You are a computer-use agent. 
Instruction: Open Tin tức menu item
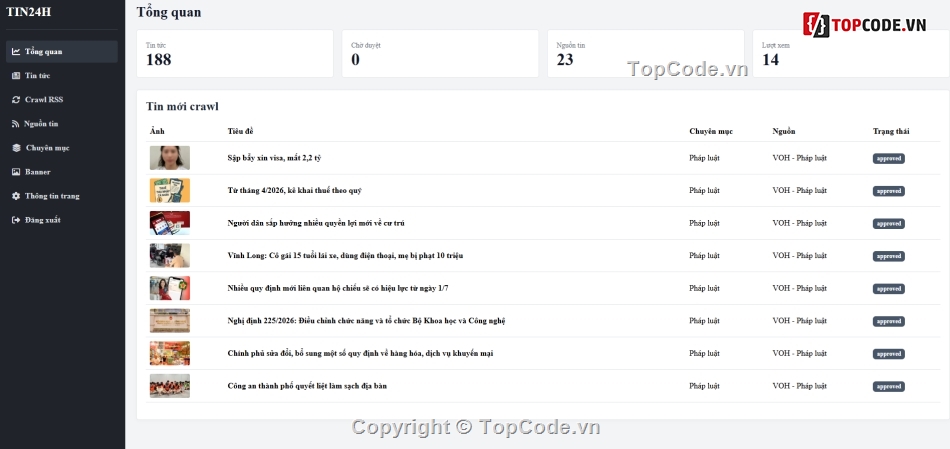coord(62,76)
